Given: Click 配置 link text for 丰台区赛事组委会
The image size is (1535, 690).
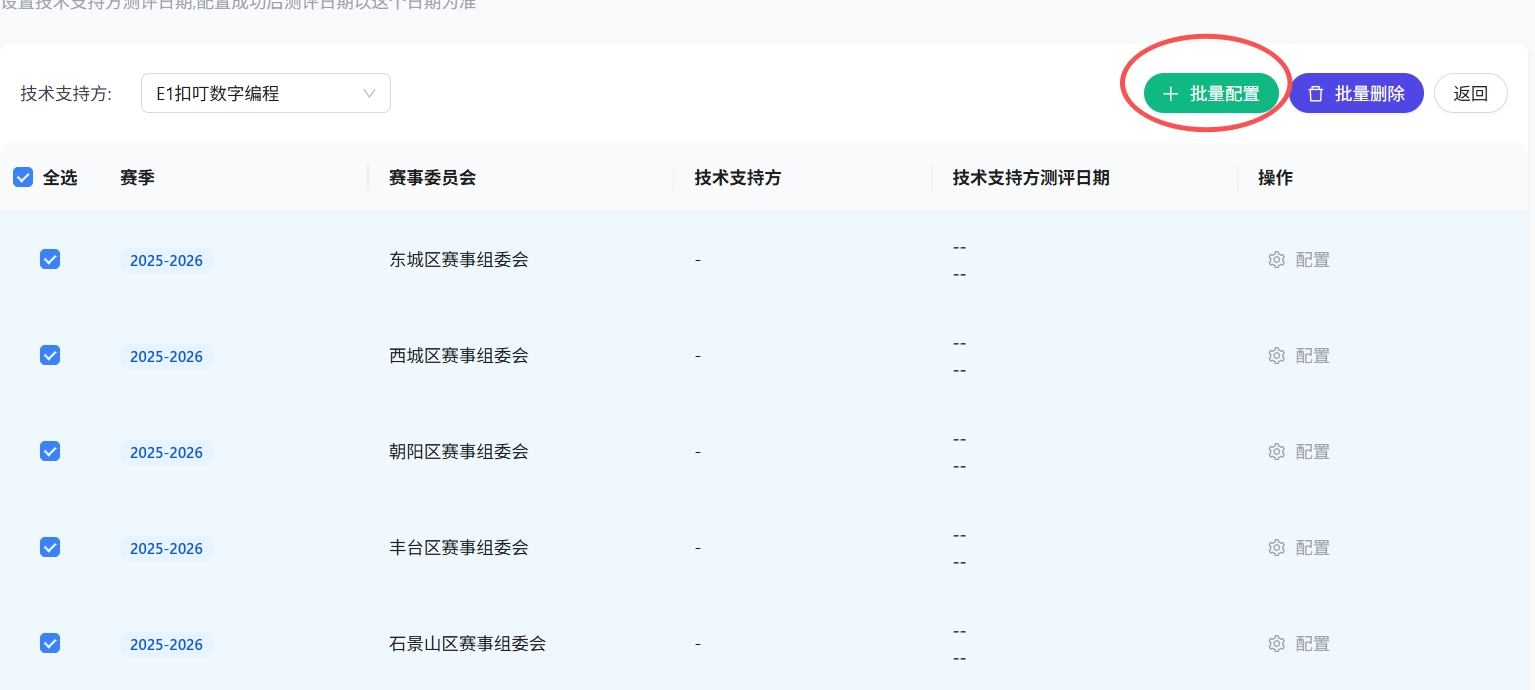Looking at the screenshot, I should [1312, 548].
